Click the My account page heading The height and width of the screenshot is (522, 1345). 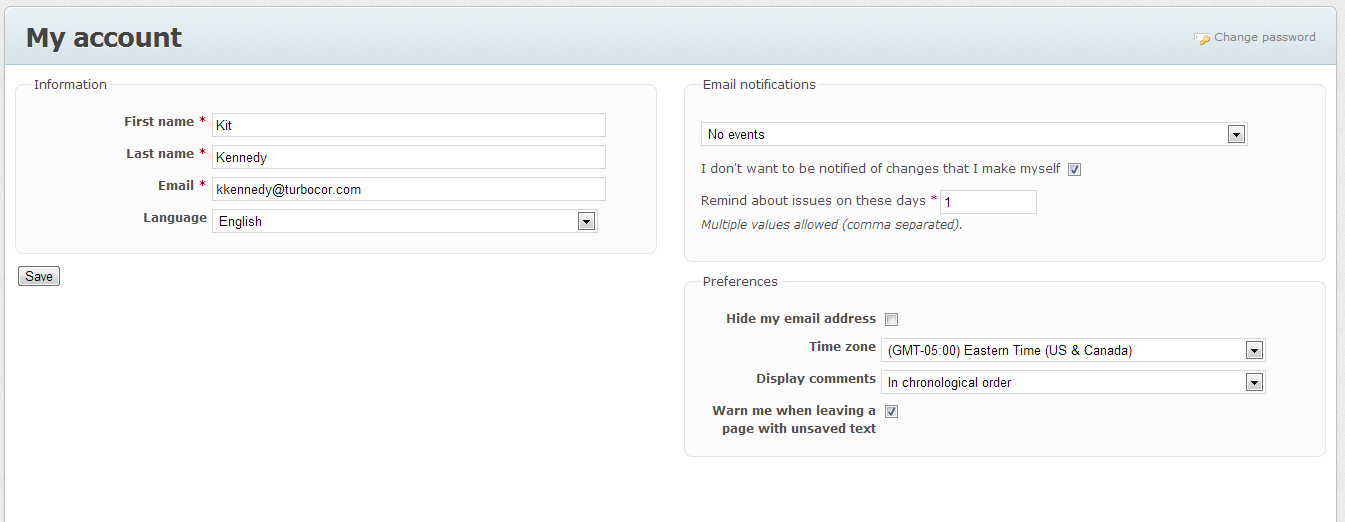[x=104, y=37]
